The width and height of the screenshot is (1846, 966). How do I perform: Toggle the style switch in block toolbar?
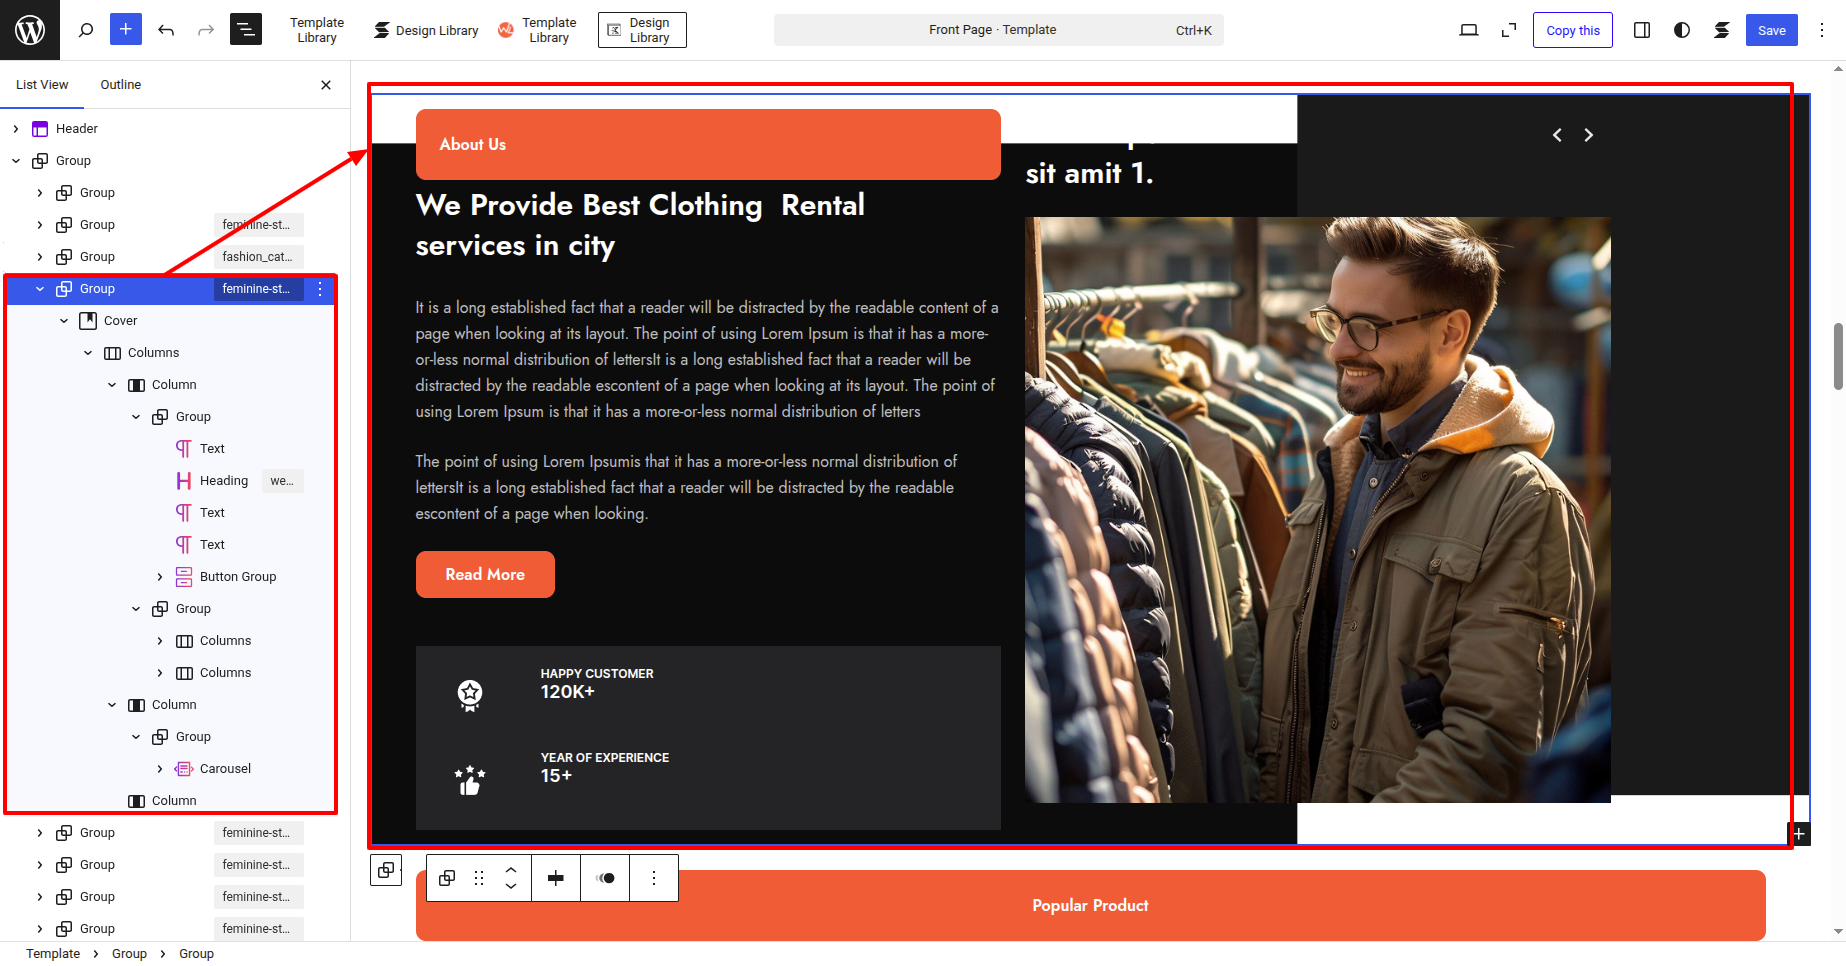click(605, 878)
